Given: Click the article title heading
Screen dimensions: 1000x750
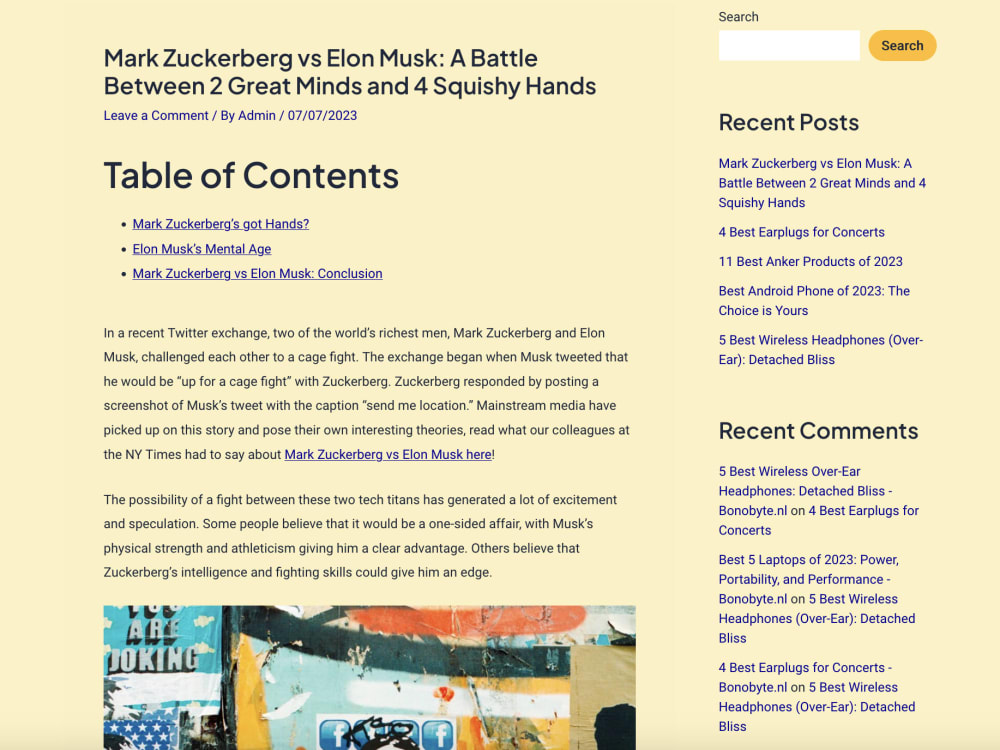Looking at the screenshot, I should (350, 72).
